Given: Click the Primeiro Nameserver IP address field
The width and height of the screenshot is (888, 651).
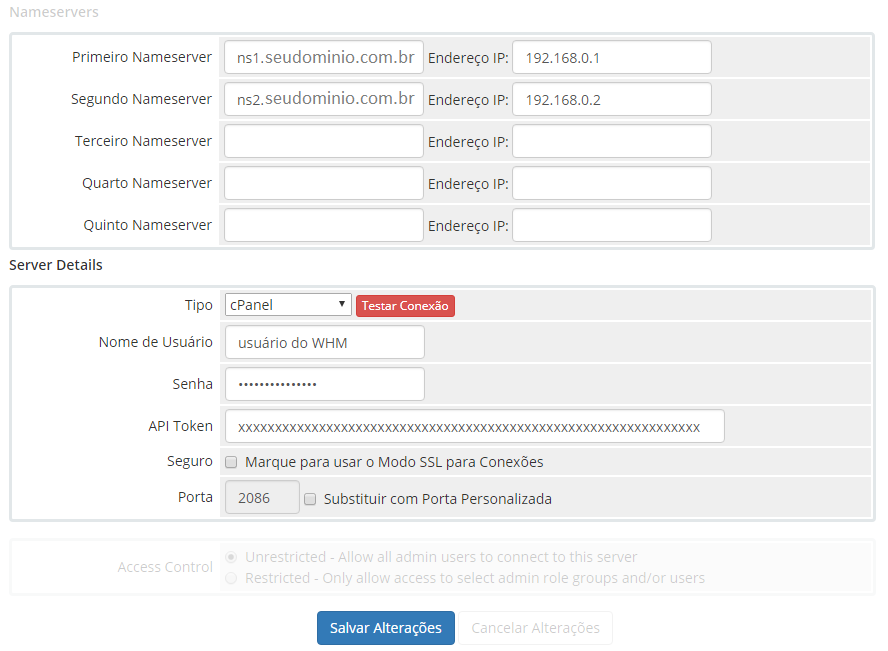Looking at the screenshot, I should [612, 57].
